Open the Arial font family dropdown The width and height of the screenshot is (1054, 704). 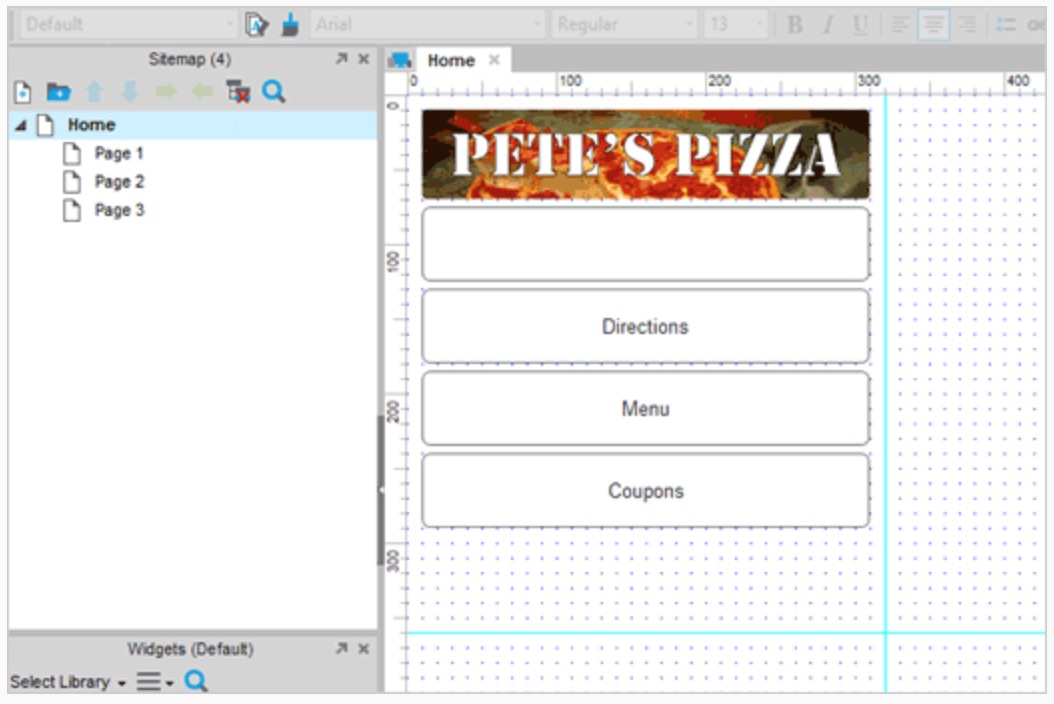tap(428, 25)
